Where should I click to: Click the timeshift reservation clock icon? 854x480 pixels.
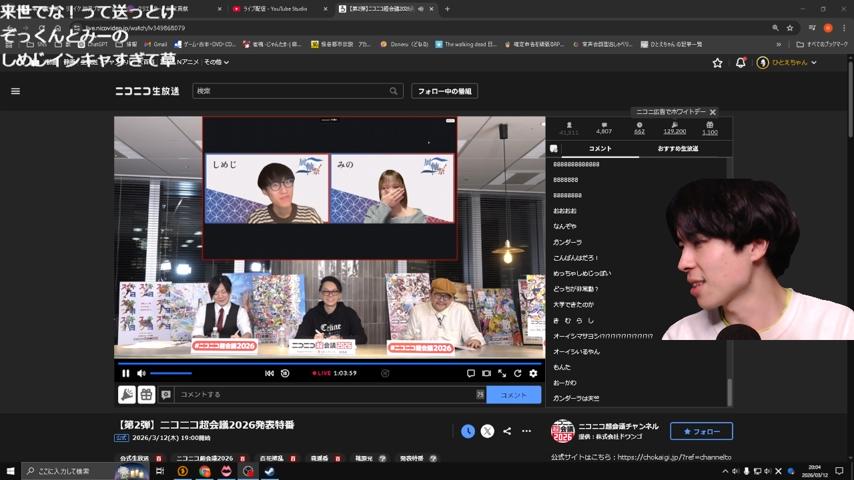point(468,431)
